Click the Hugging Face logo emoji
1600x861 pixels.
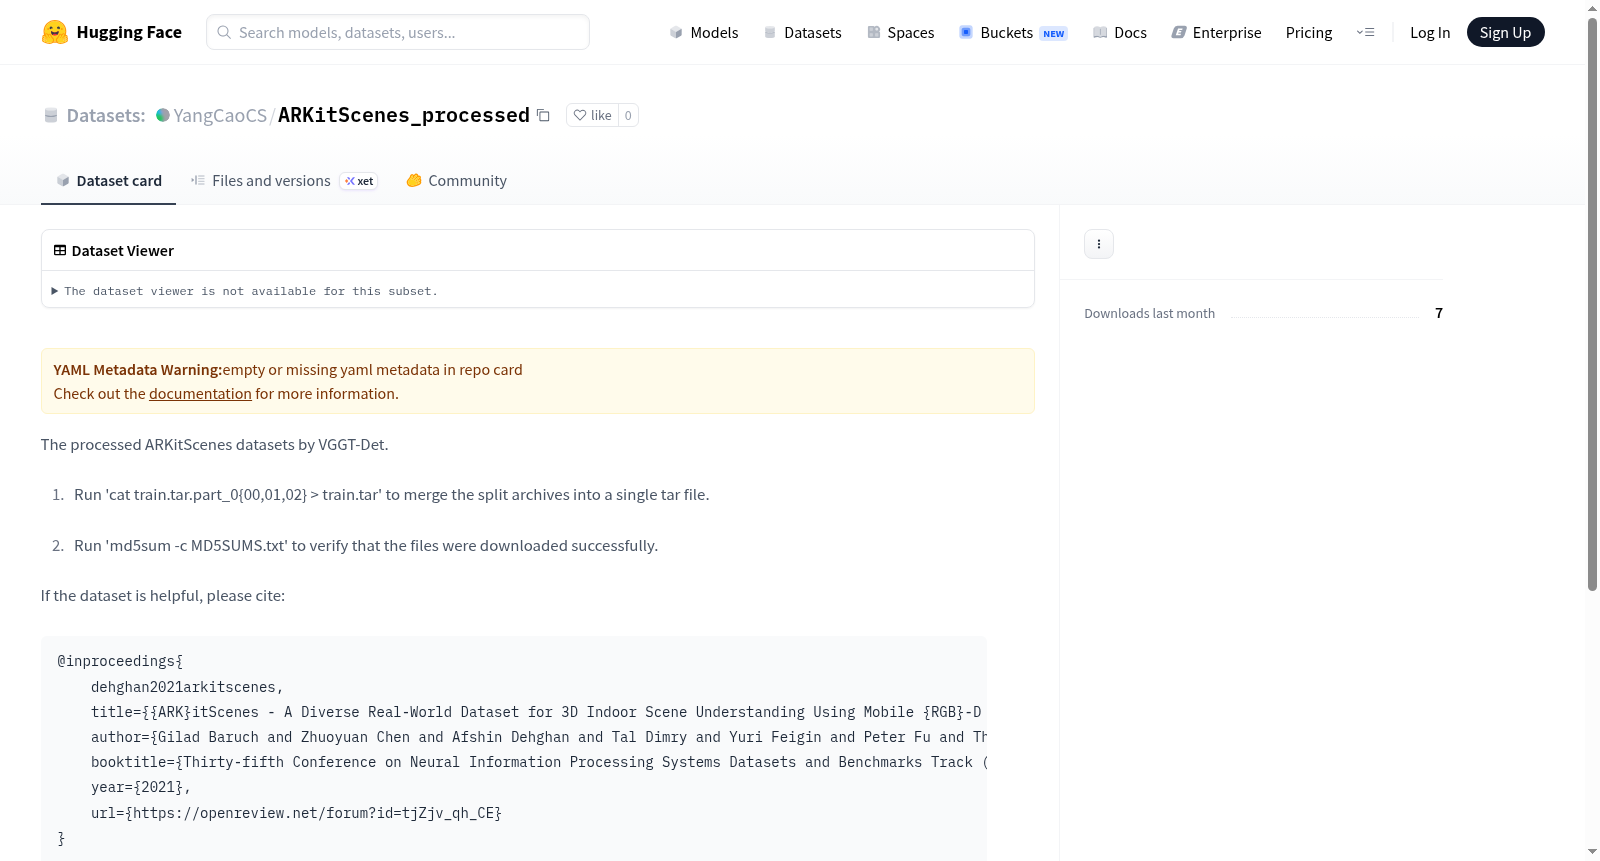[55, 32]
